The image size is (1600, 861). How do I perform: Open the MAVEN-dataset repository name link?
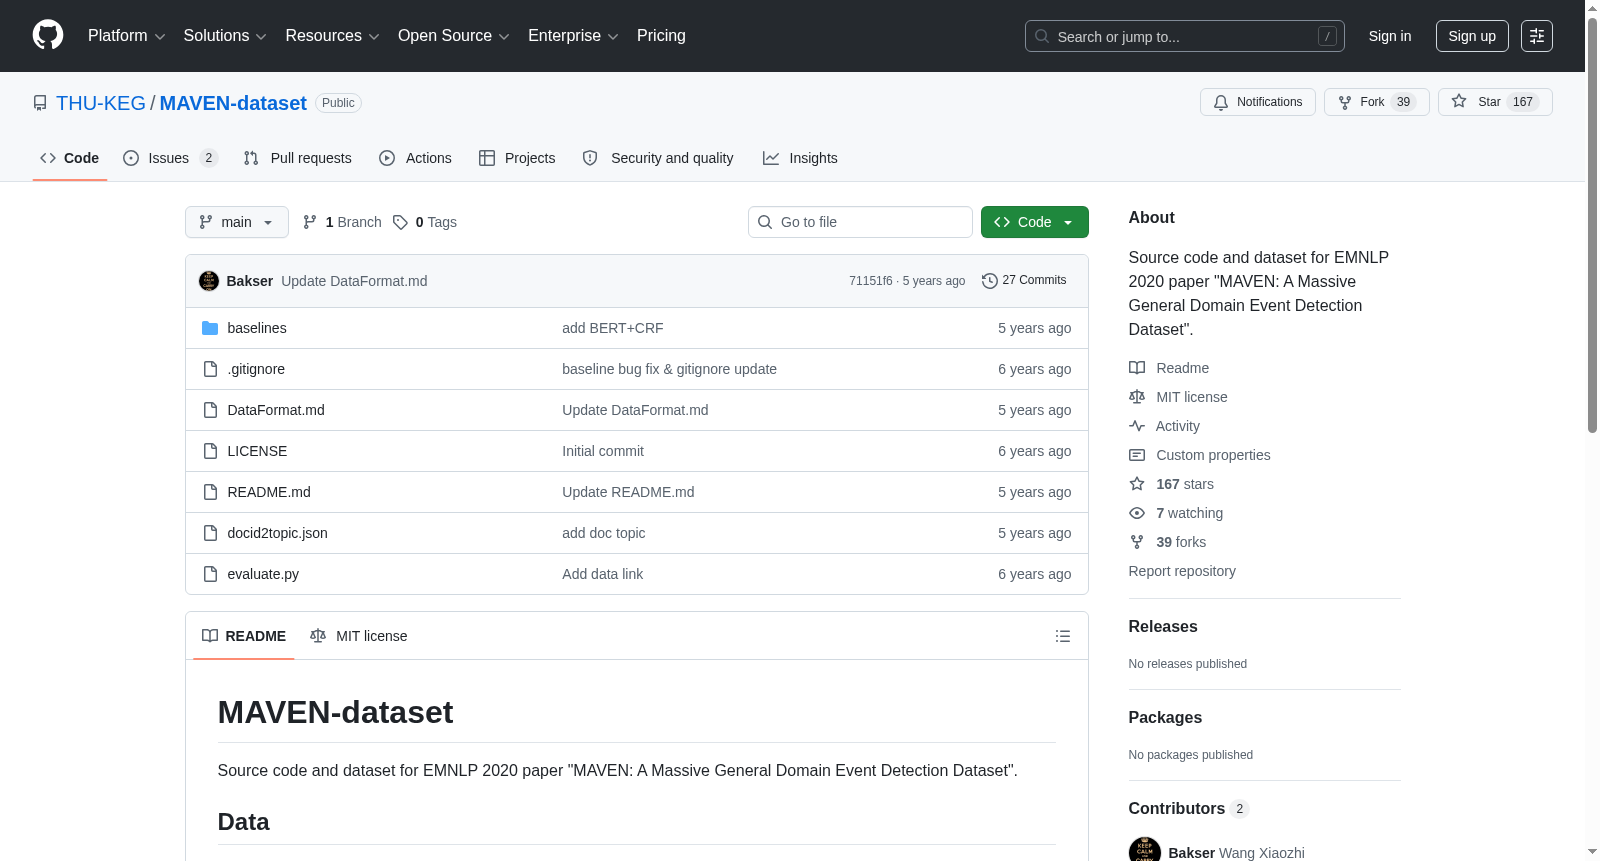click(233, 103)
